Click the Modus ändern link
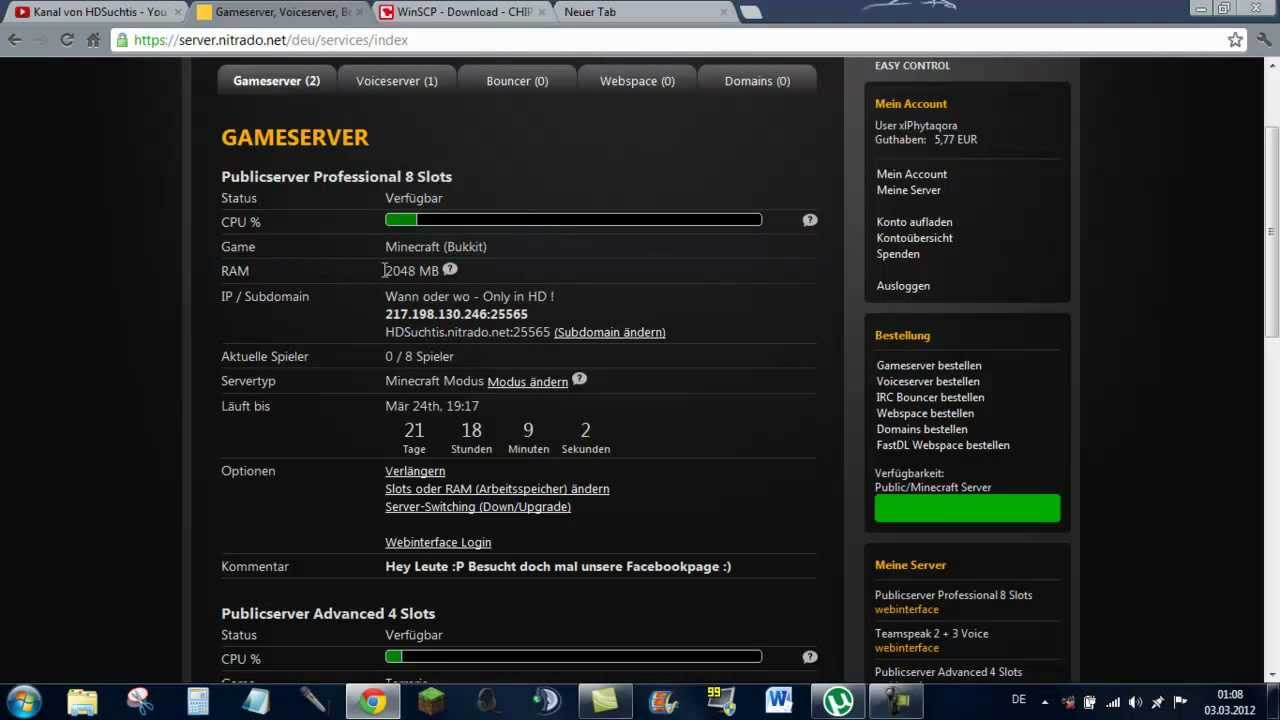Screen dimensions: 1280x720 (527, 382)
